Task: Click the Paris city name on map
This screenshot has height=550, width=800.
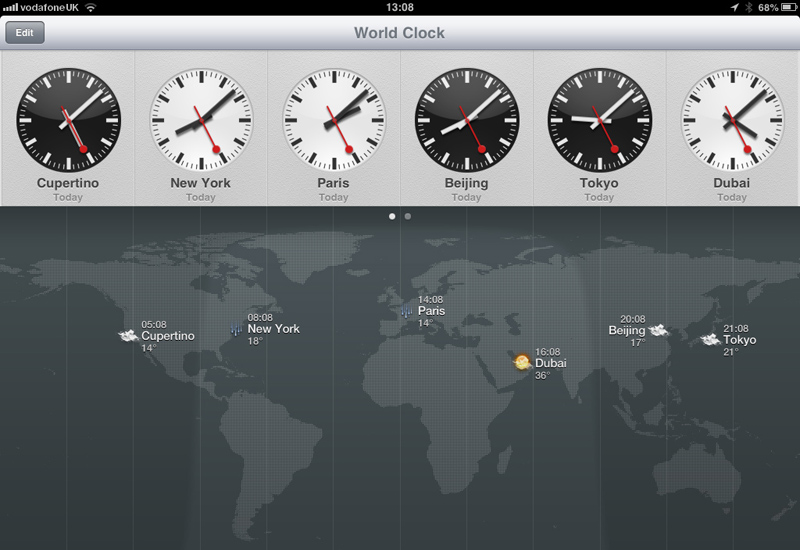Action: click(x=432, y=311)
